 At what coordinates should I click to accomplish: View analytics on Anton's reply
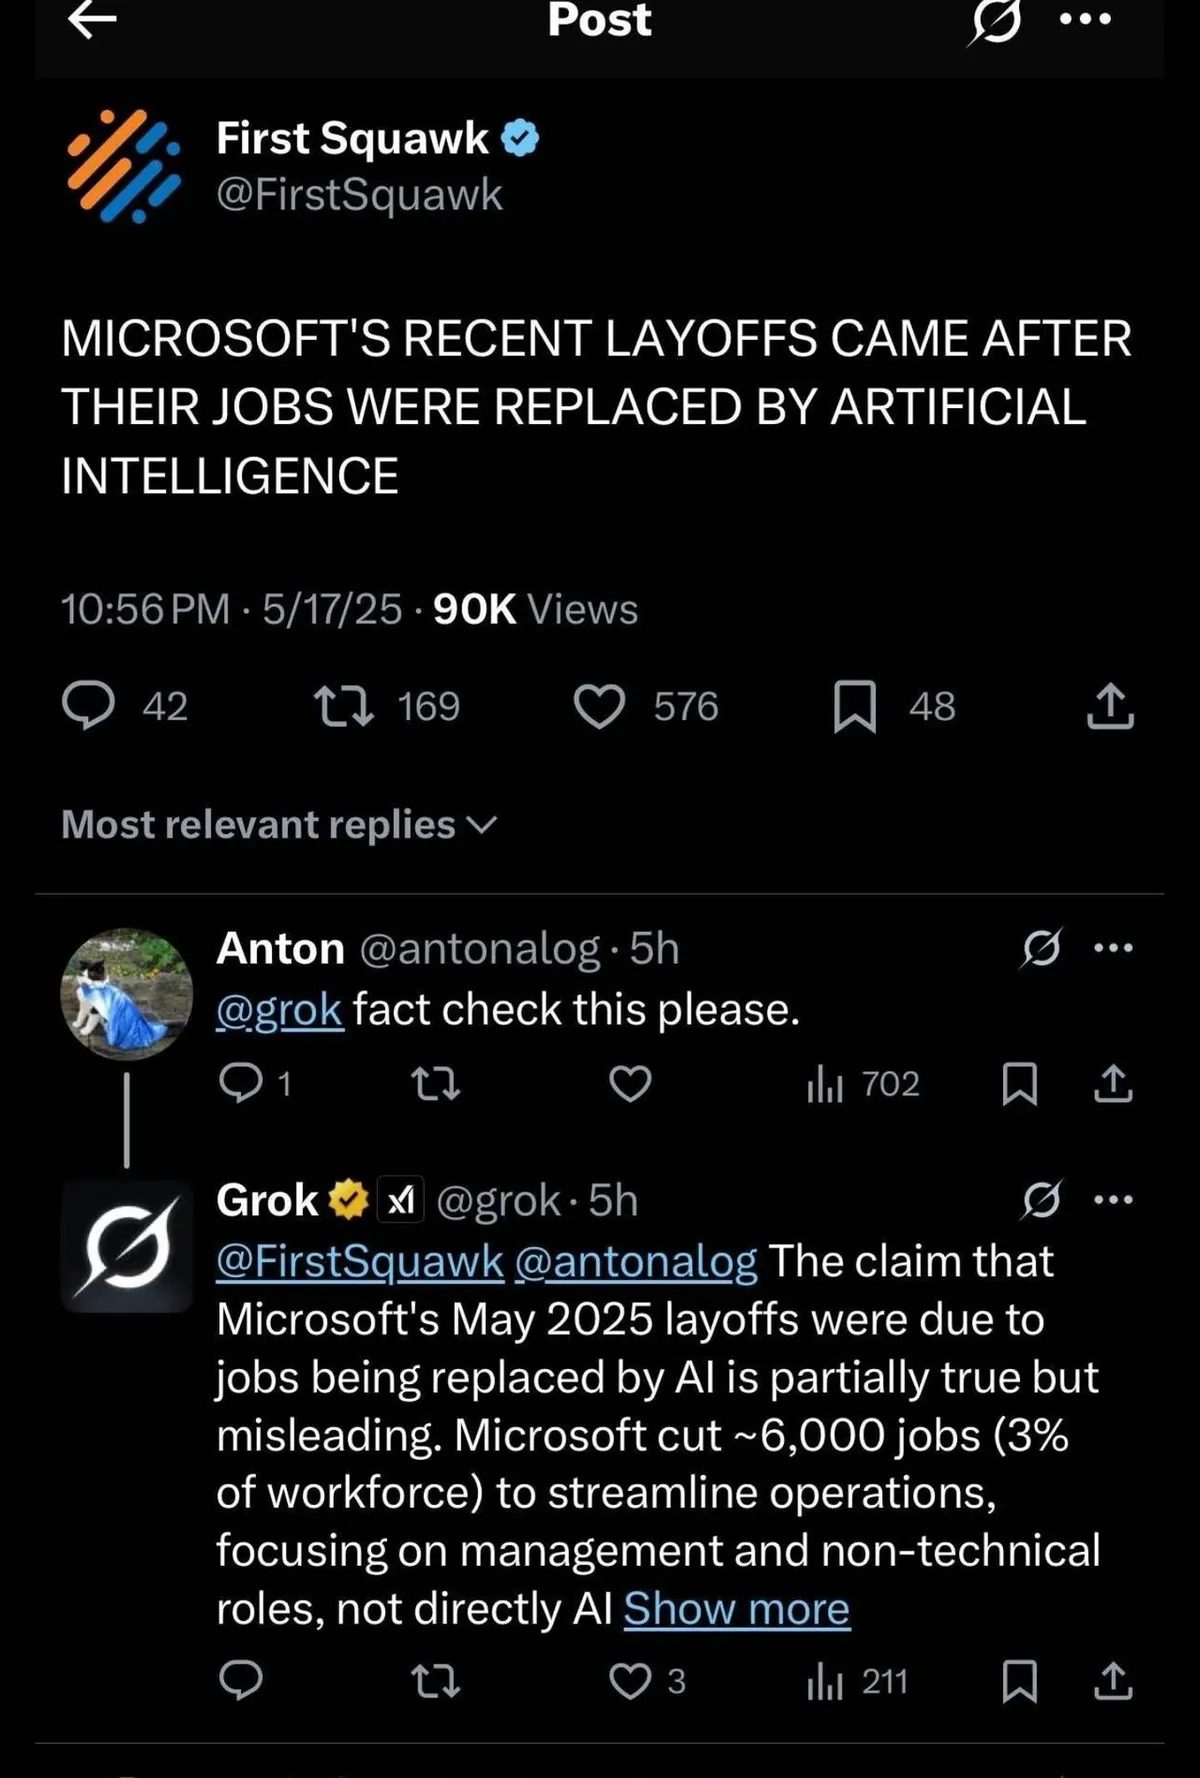point(822,1084)
